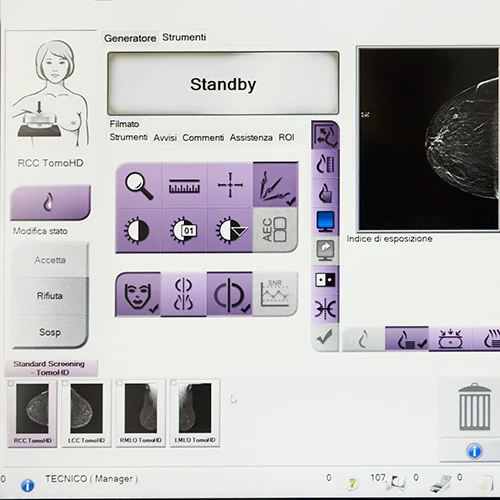The height and width of the screenshot is (500, 500).
Task: Click the RCC TomoHD view label under illustration
Action: (x=51, y=163)
